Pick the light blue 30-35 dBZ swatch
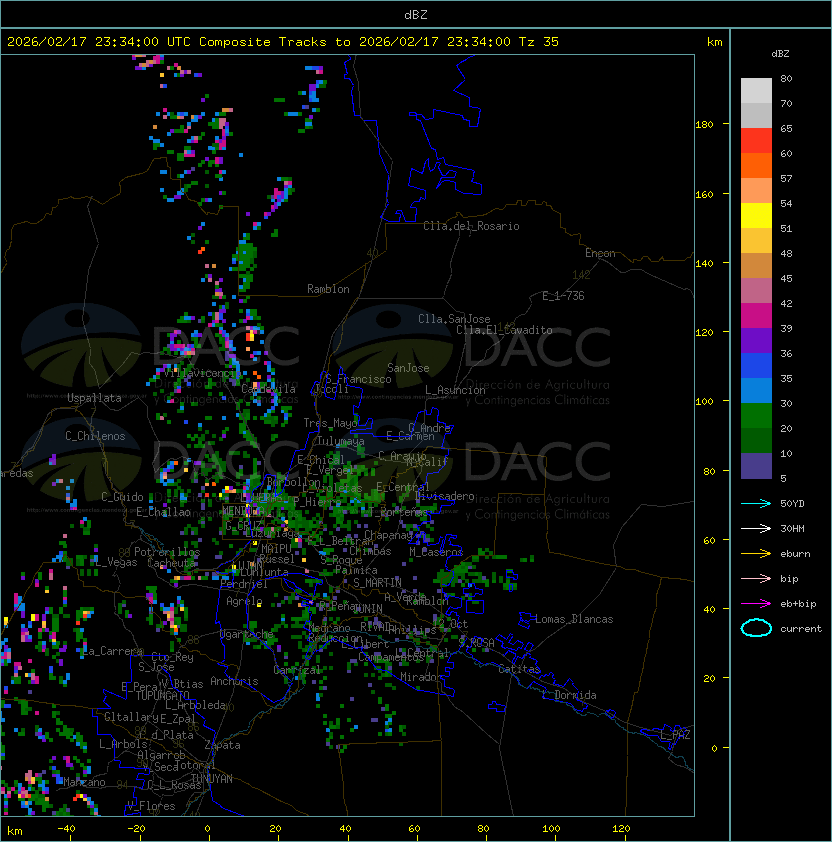 756,391
